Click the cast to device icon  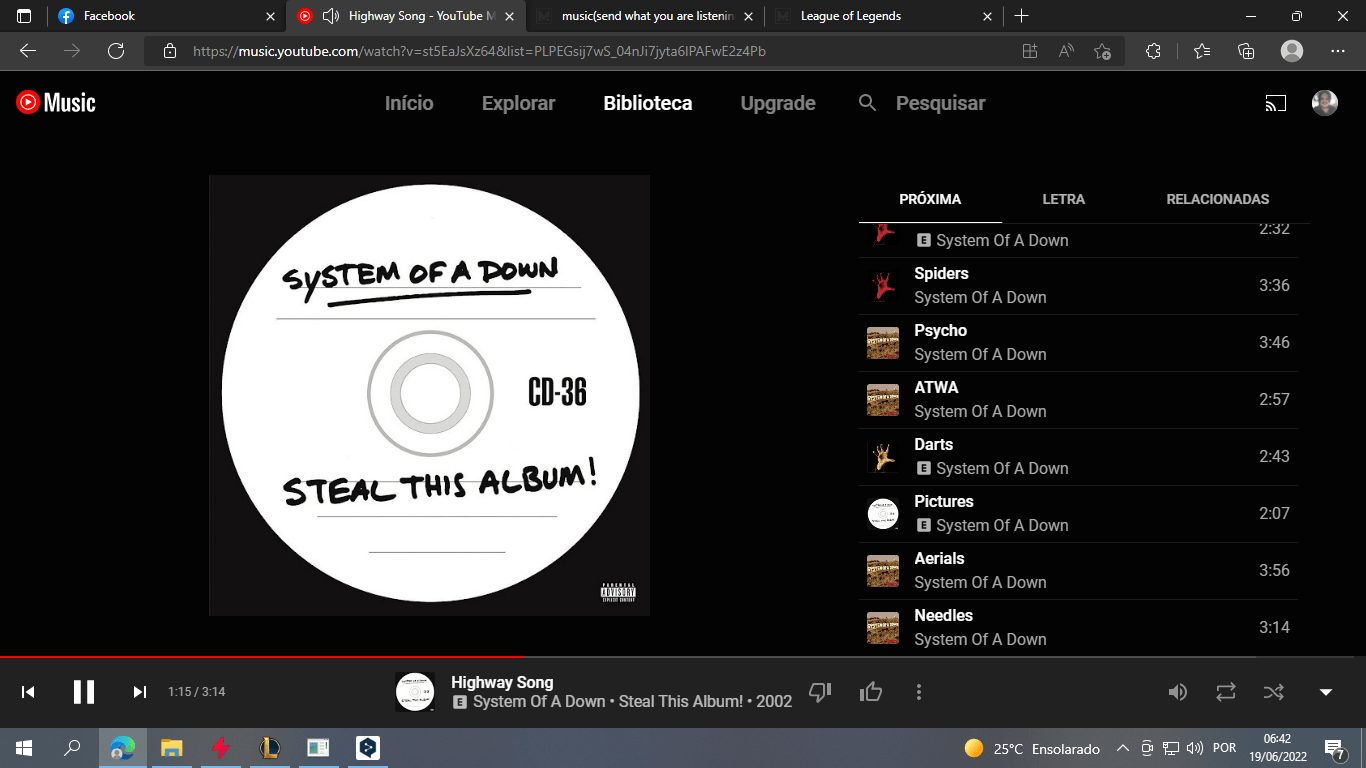tap(1275, 103)
